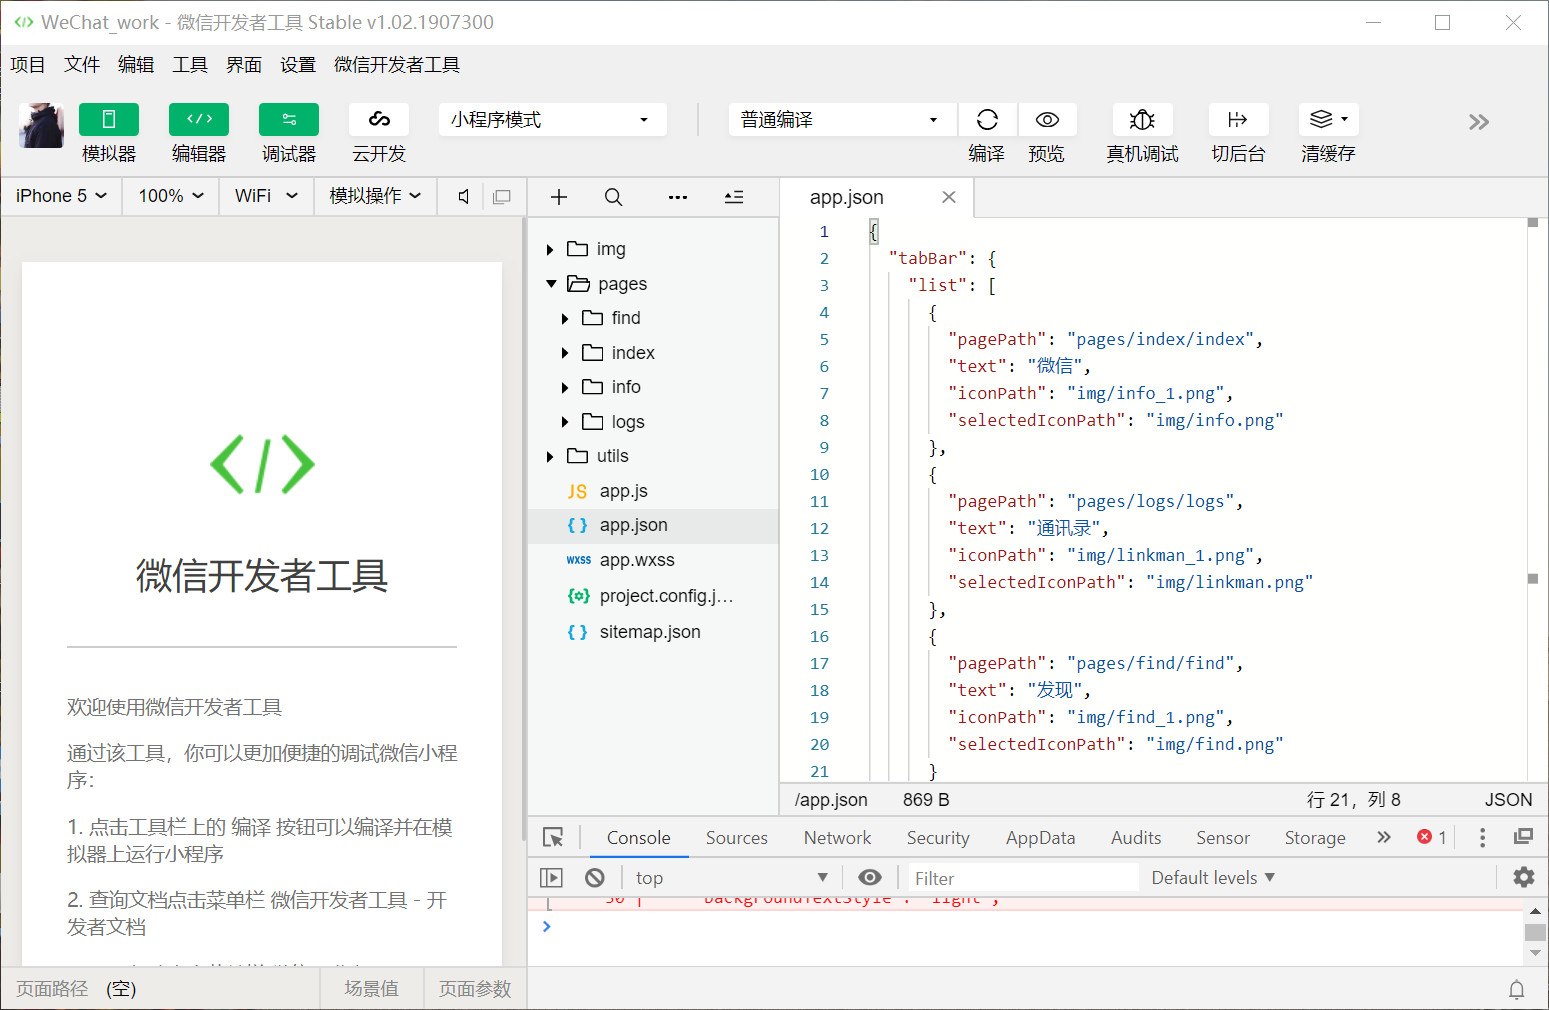
Task: Switch to the Security tab
Action: tap(938, 838)
